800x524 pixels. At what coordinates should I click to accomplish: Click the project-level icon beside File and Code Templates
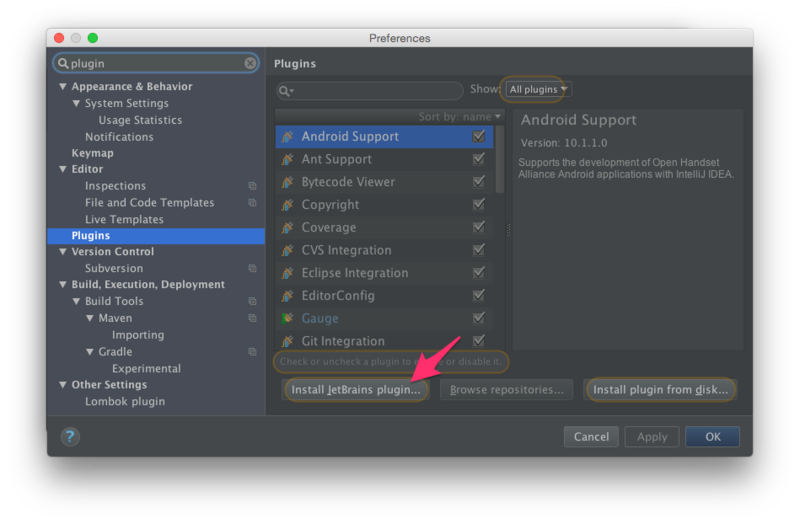(x=252, y=203)
